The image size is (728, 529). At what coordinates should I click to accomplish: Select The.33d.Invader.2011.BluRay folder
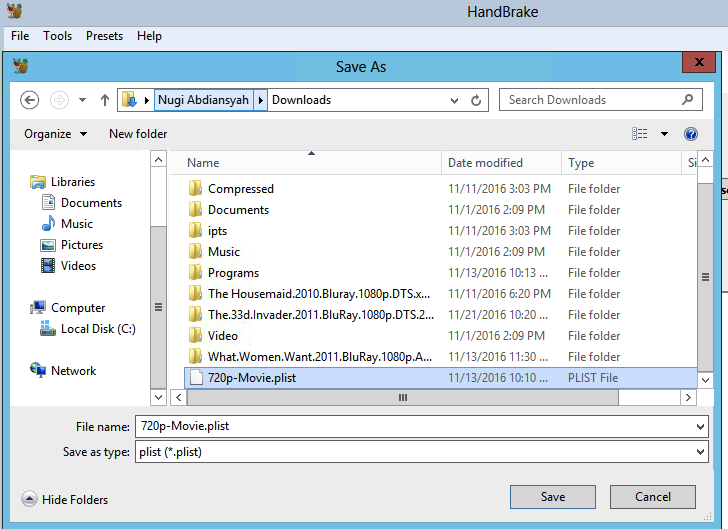point(440,314)
